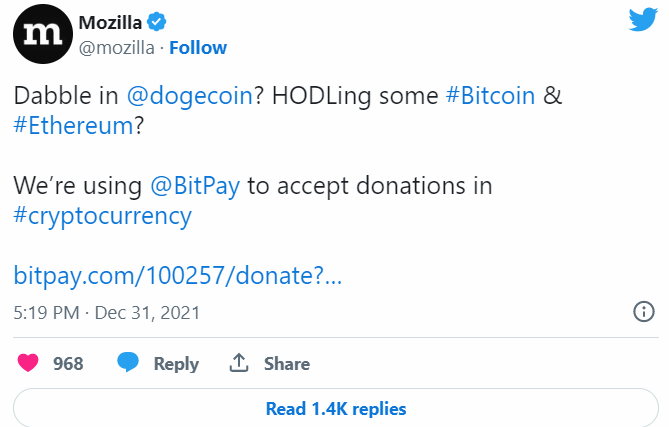Click the Share text label
Image resolution: width=669 pixels, height=427 pixels.
287,364
